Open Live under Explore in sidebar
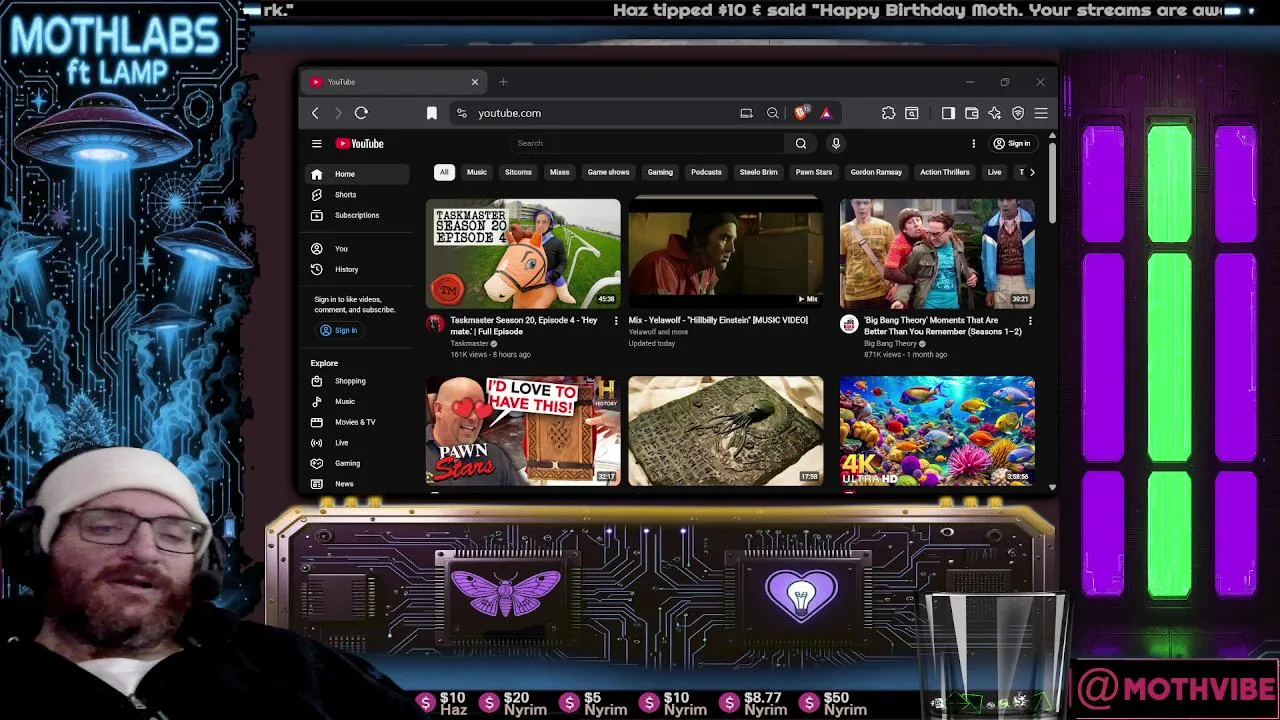 [x=358, y=442]
